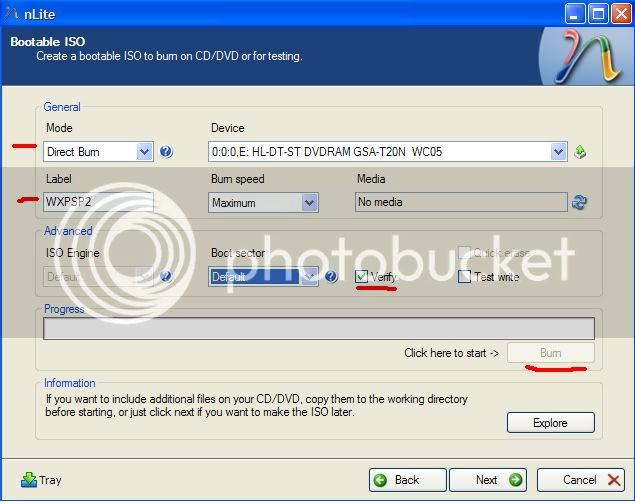Click the help icon next to ISO Engine

tap(166, 276)
